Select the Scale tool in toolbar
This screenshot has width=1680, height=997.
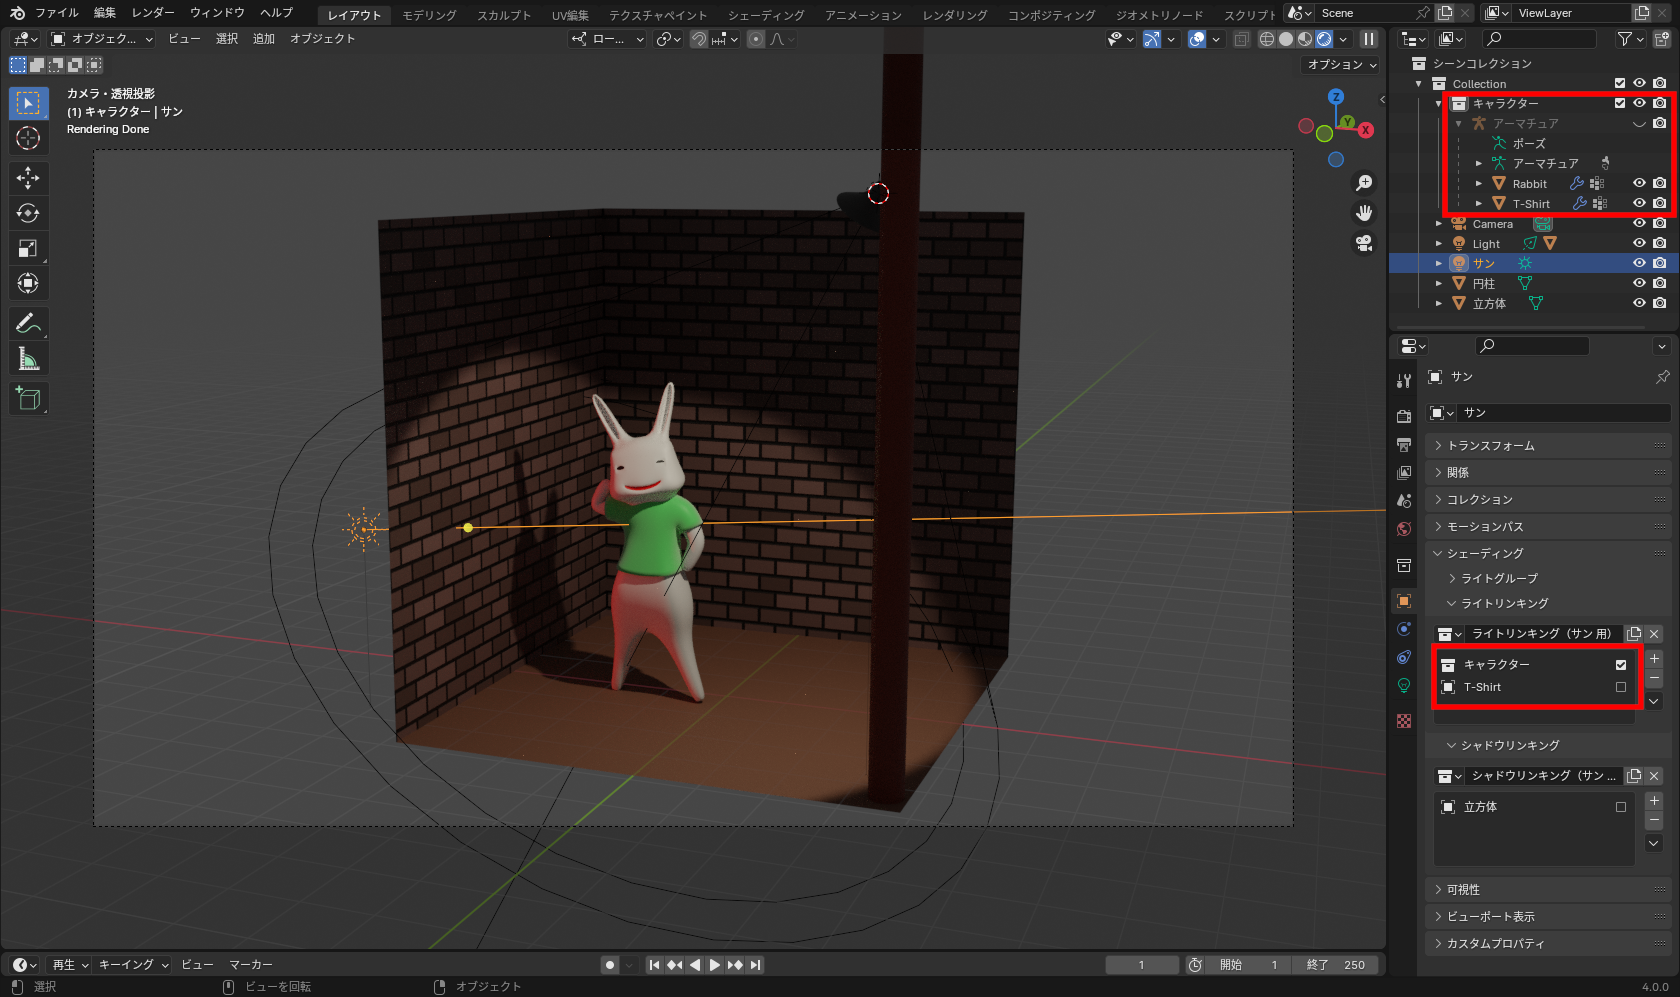click(28, 248)
